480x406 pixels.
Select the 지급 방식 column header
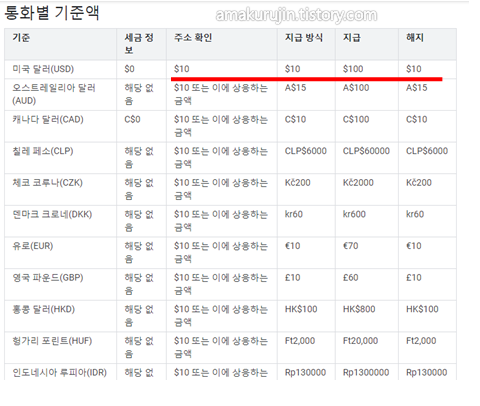coord(304,37)
